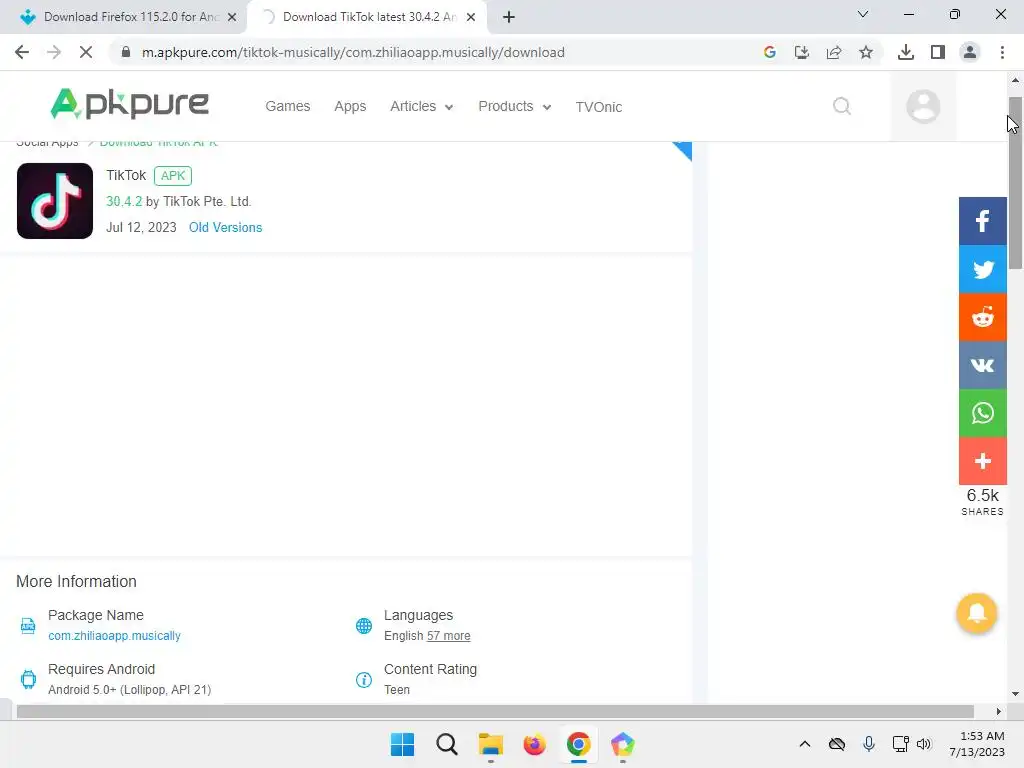Click the 30.4.2 version link
Viewport: 1024px width, 768px height.
[x=124, y=201]
